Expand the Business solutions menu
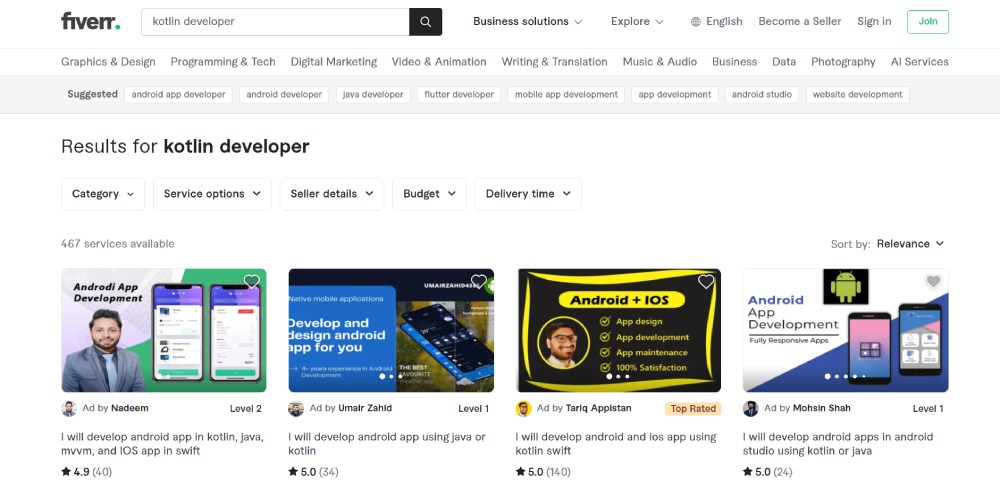The width and height of the screenshot is (1000, 480). [x=527, y=22]
